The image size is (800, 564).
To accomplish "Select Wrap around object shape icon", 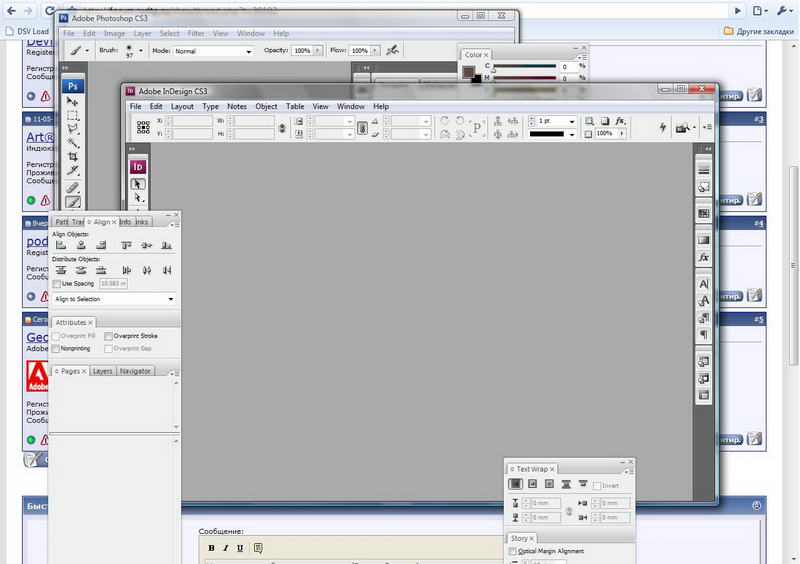I will (x=549, y=484).
